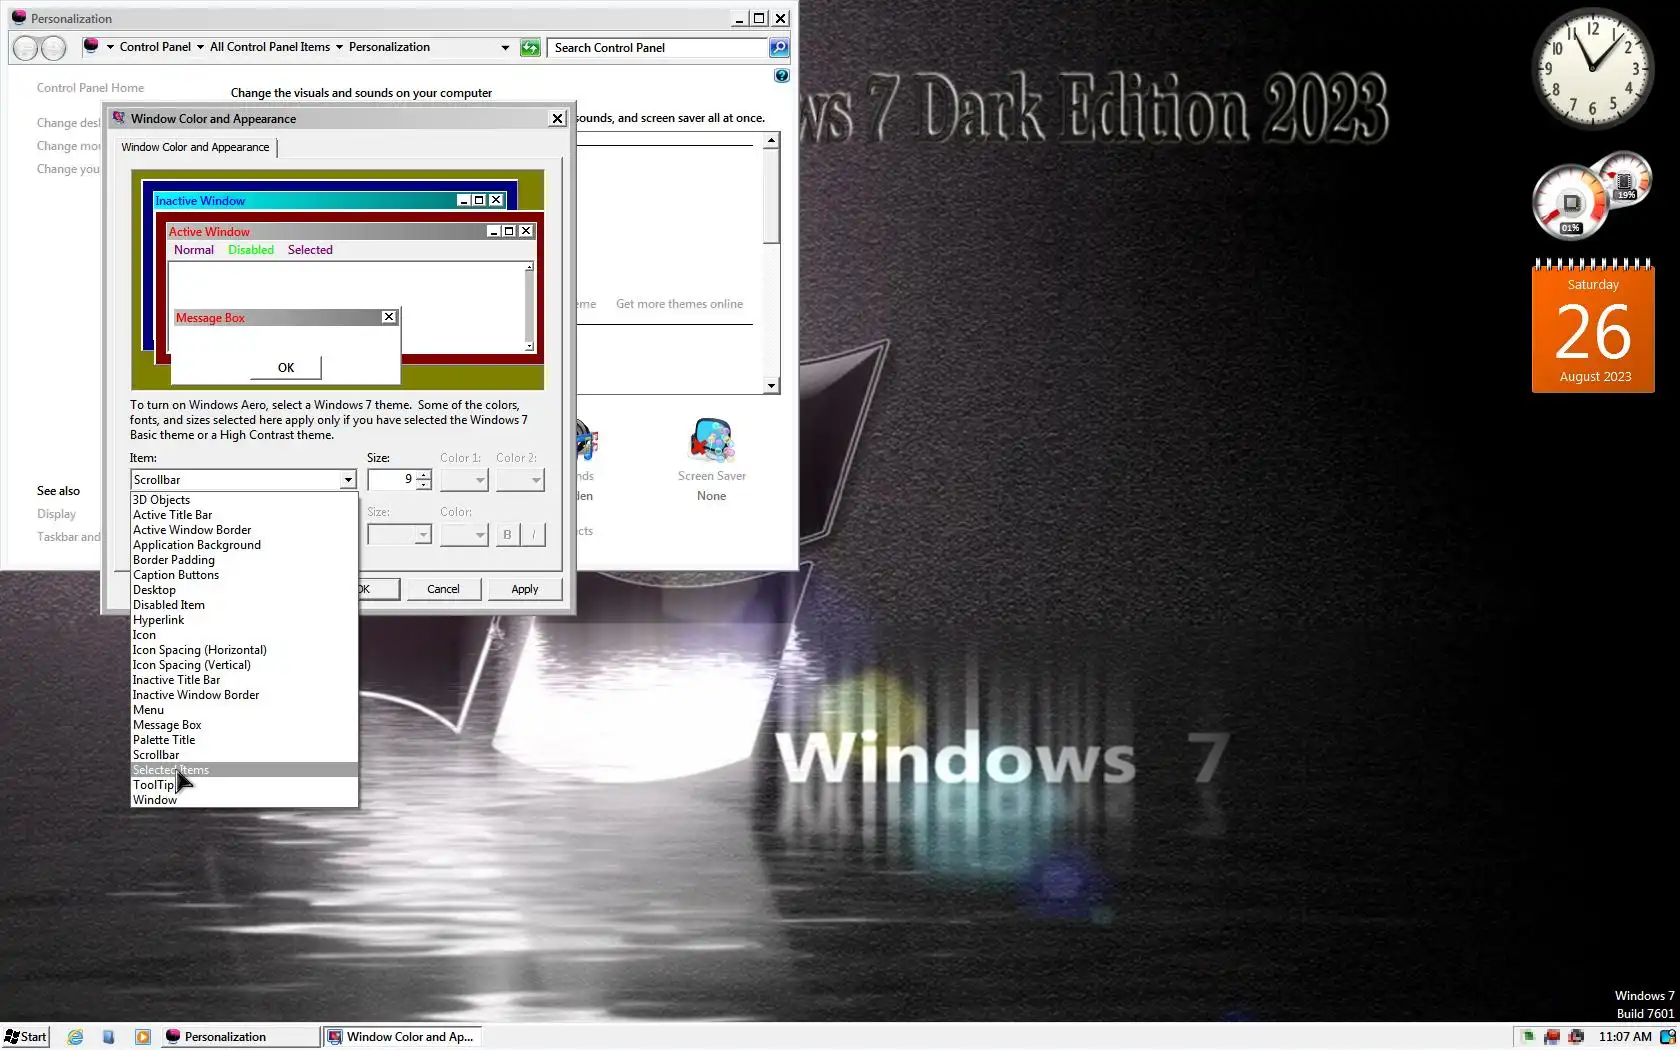1680x1050 pixels.
Task: Open the address bar history dropdown
Action: pos(505,47)
